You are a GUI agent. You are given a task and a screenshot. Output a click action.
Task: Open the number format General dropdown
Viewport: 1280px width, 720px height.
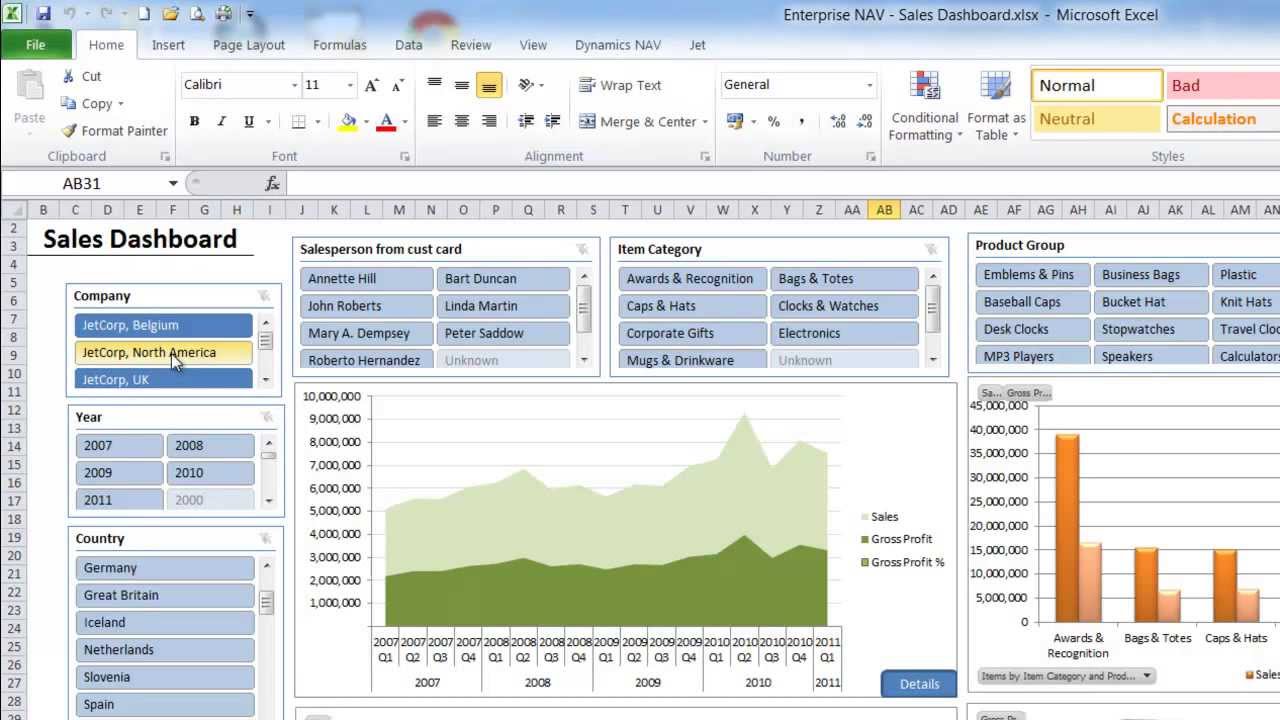click(869, 85)
